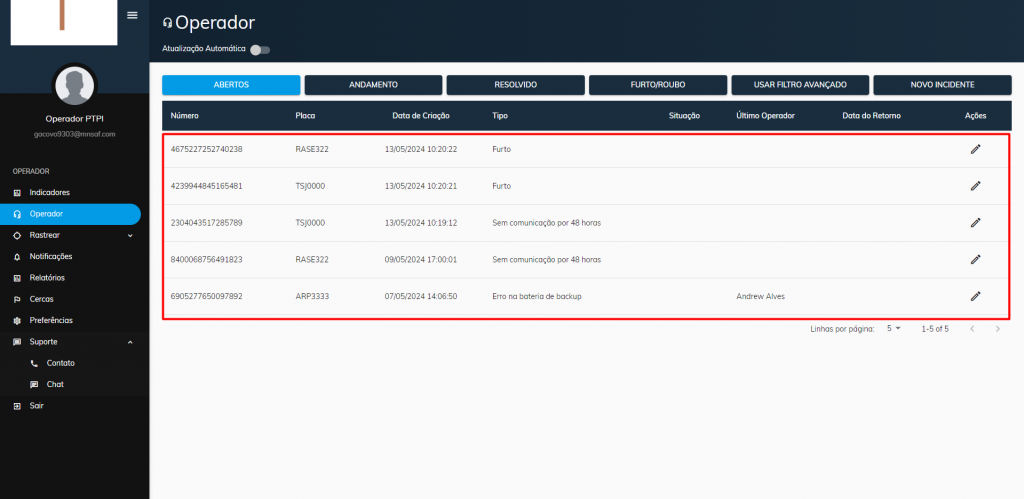Click number 4675227252740238 cell
Viewport: 1024px width, 499px height.
click(206, 149)
